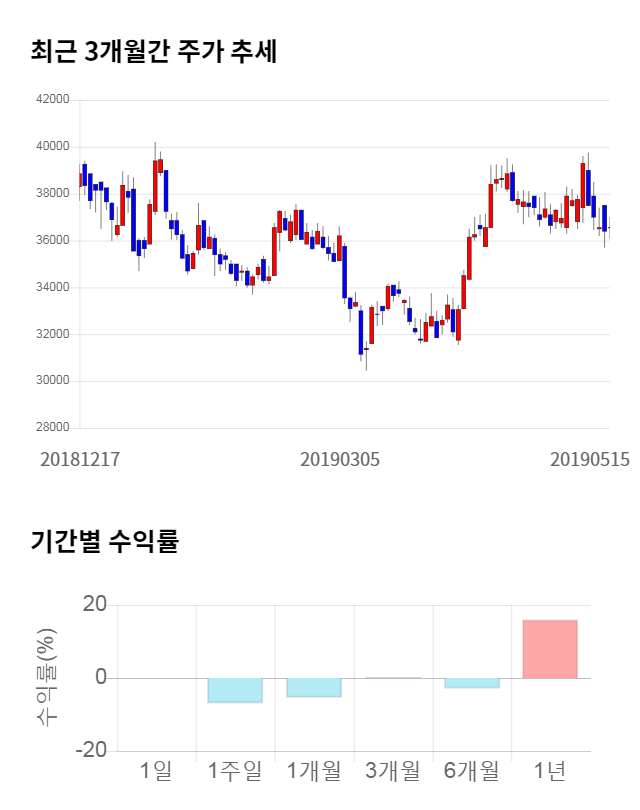Select the 1년 period label

(550, 771)
